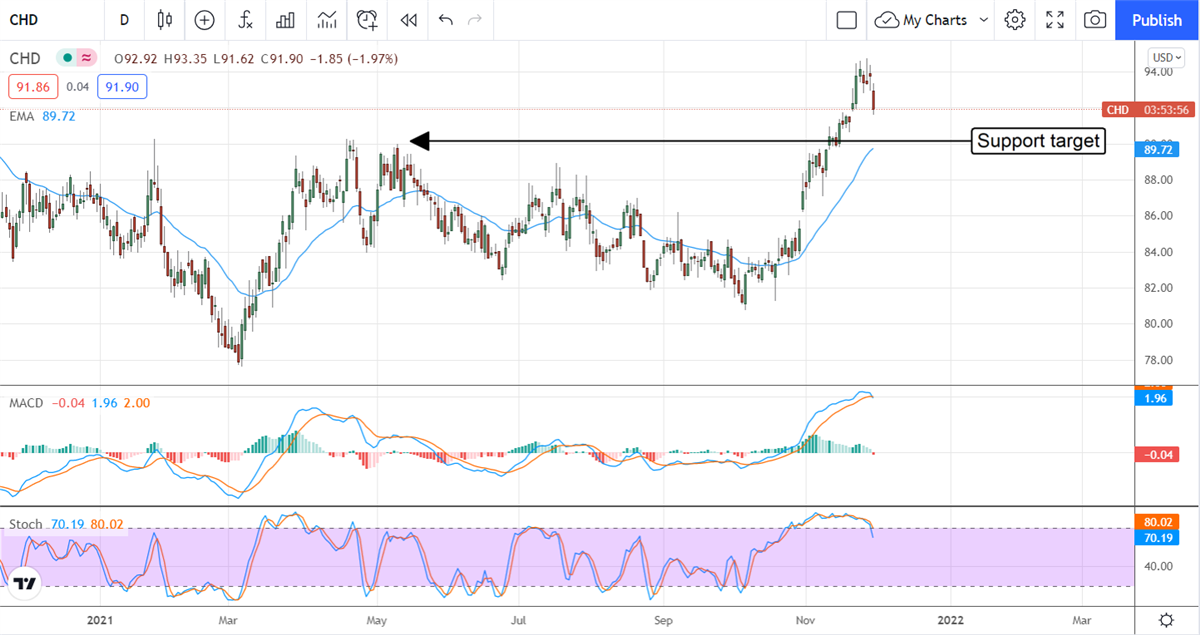Click the 91.90 buy price button
The image size is (1200, 635).
click(x=123, y=88)
